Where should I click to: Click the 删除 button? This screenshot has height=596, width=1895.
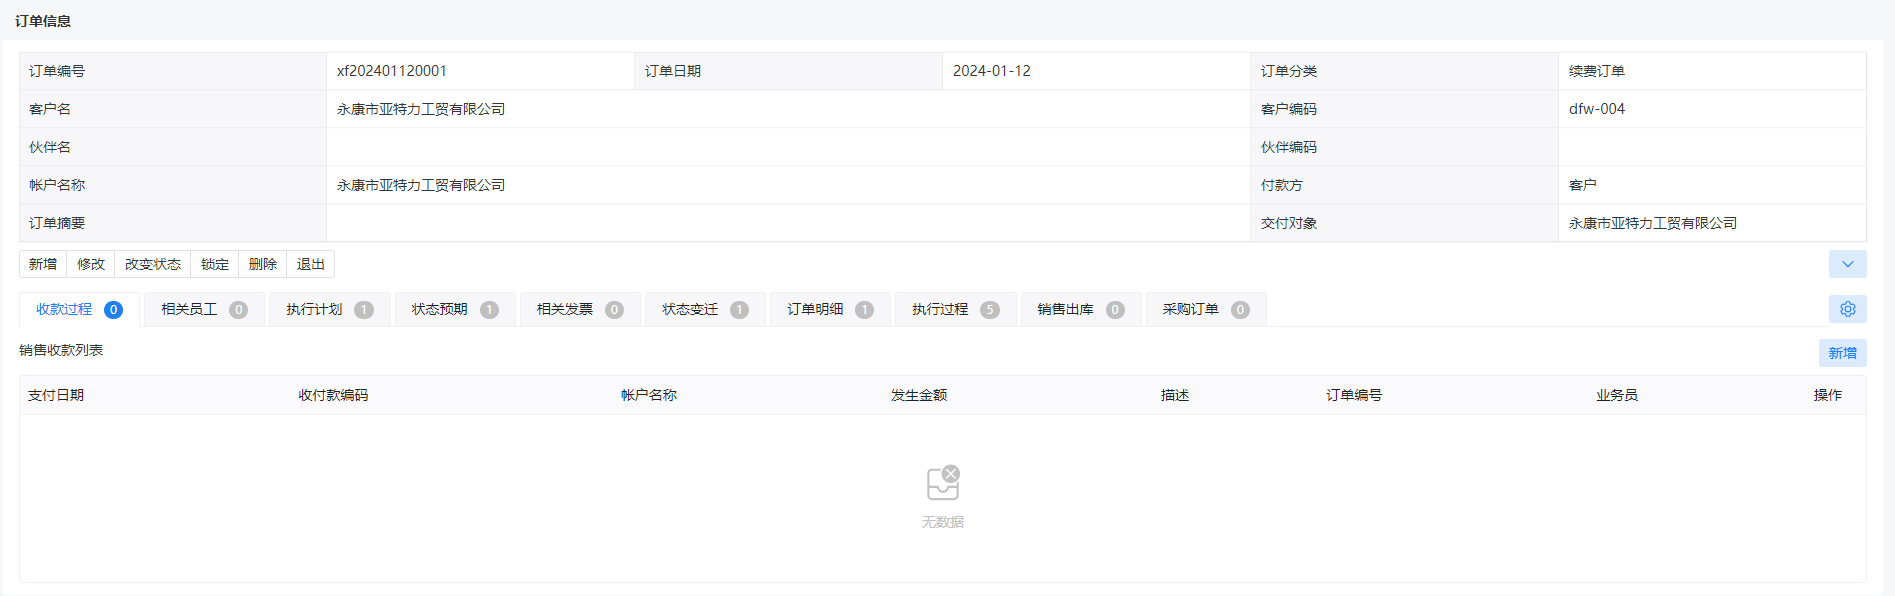(x=263, y=264)
